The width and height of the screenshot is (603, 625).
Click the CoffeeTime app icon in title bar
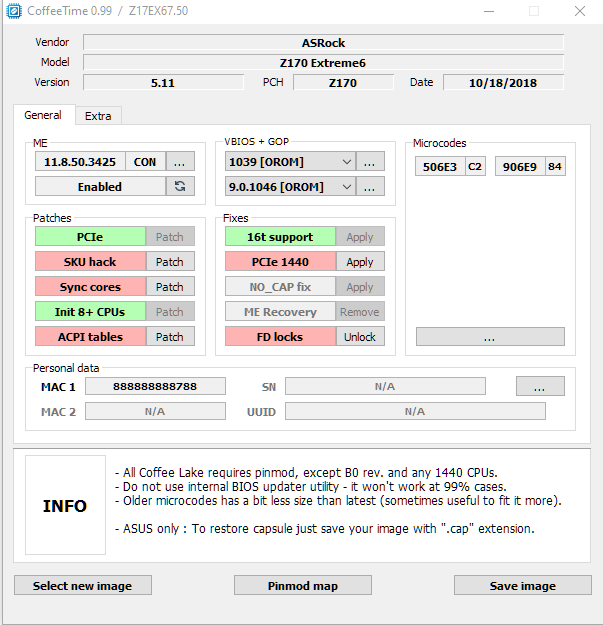[14, 11]
